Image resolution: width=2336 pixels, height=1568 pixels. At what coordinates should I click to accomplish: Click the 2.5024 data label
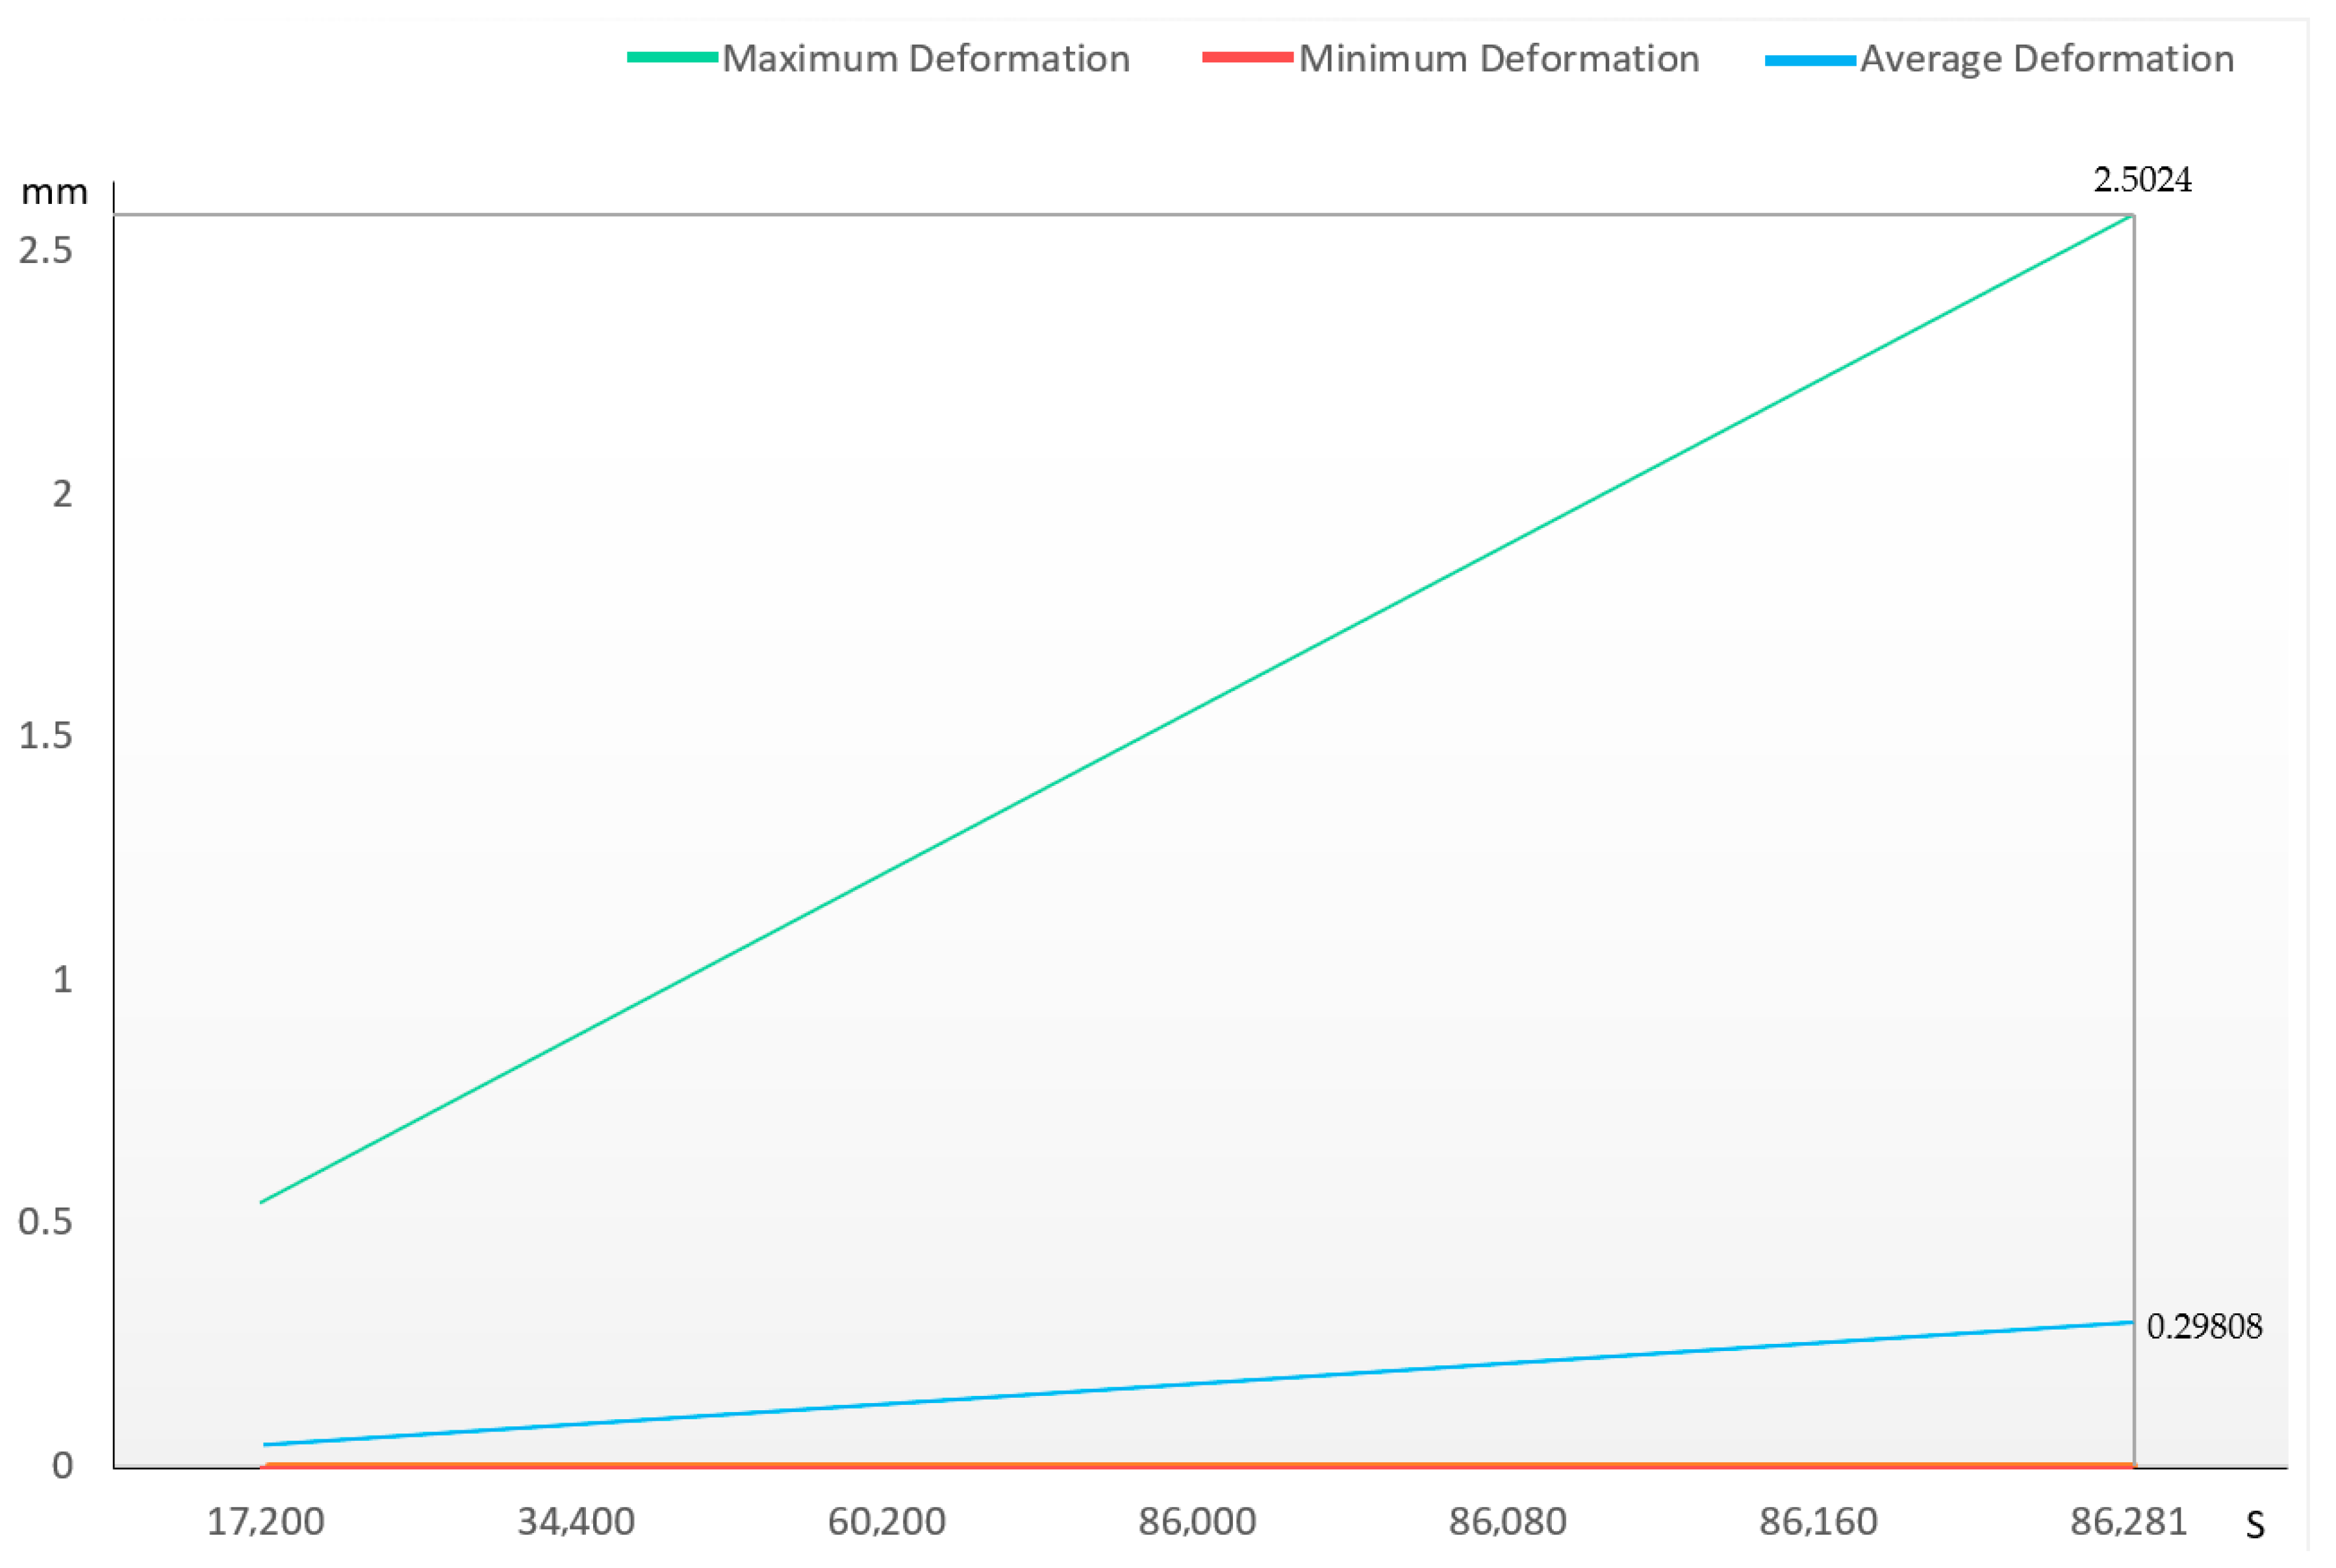[x=2142, y=180]
